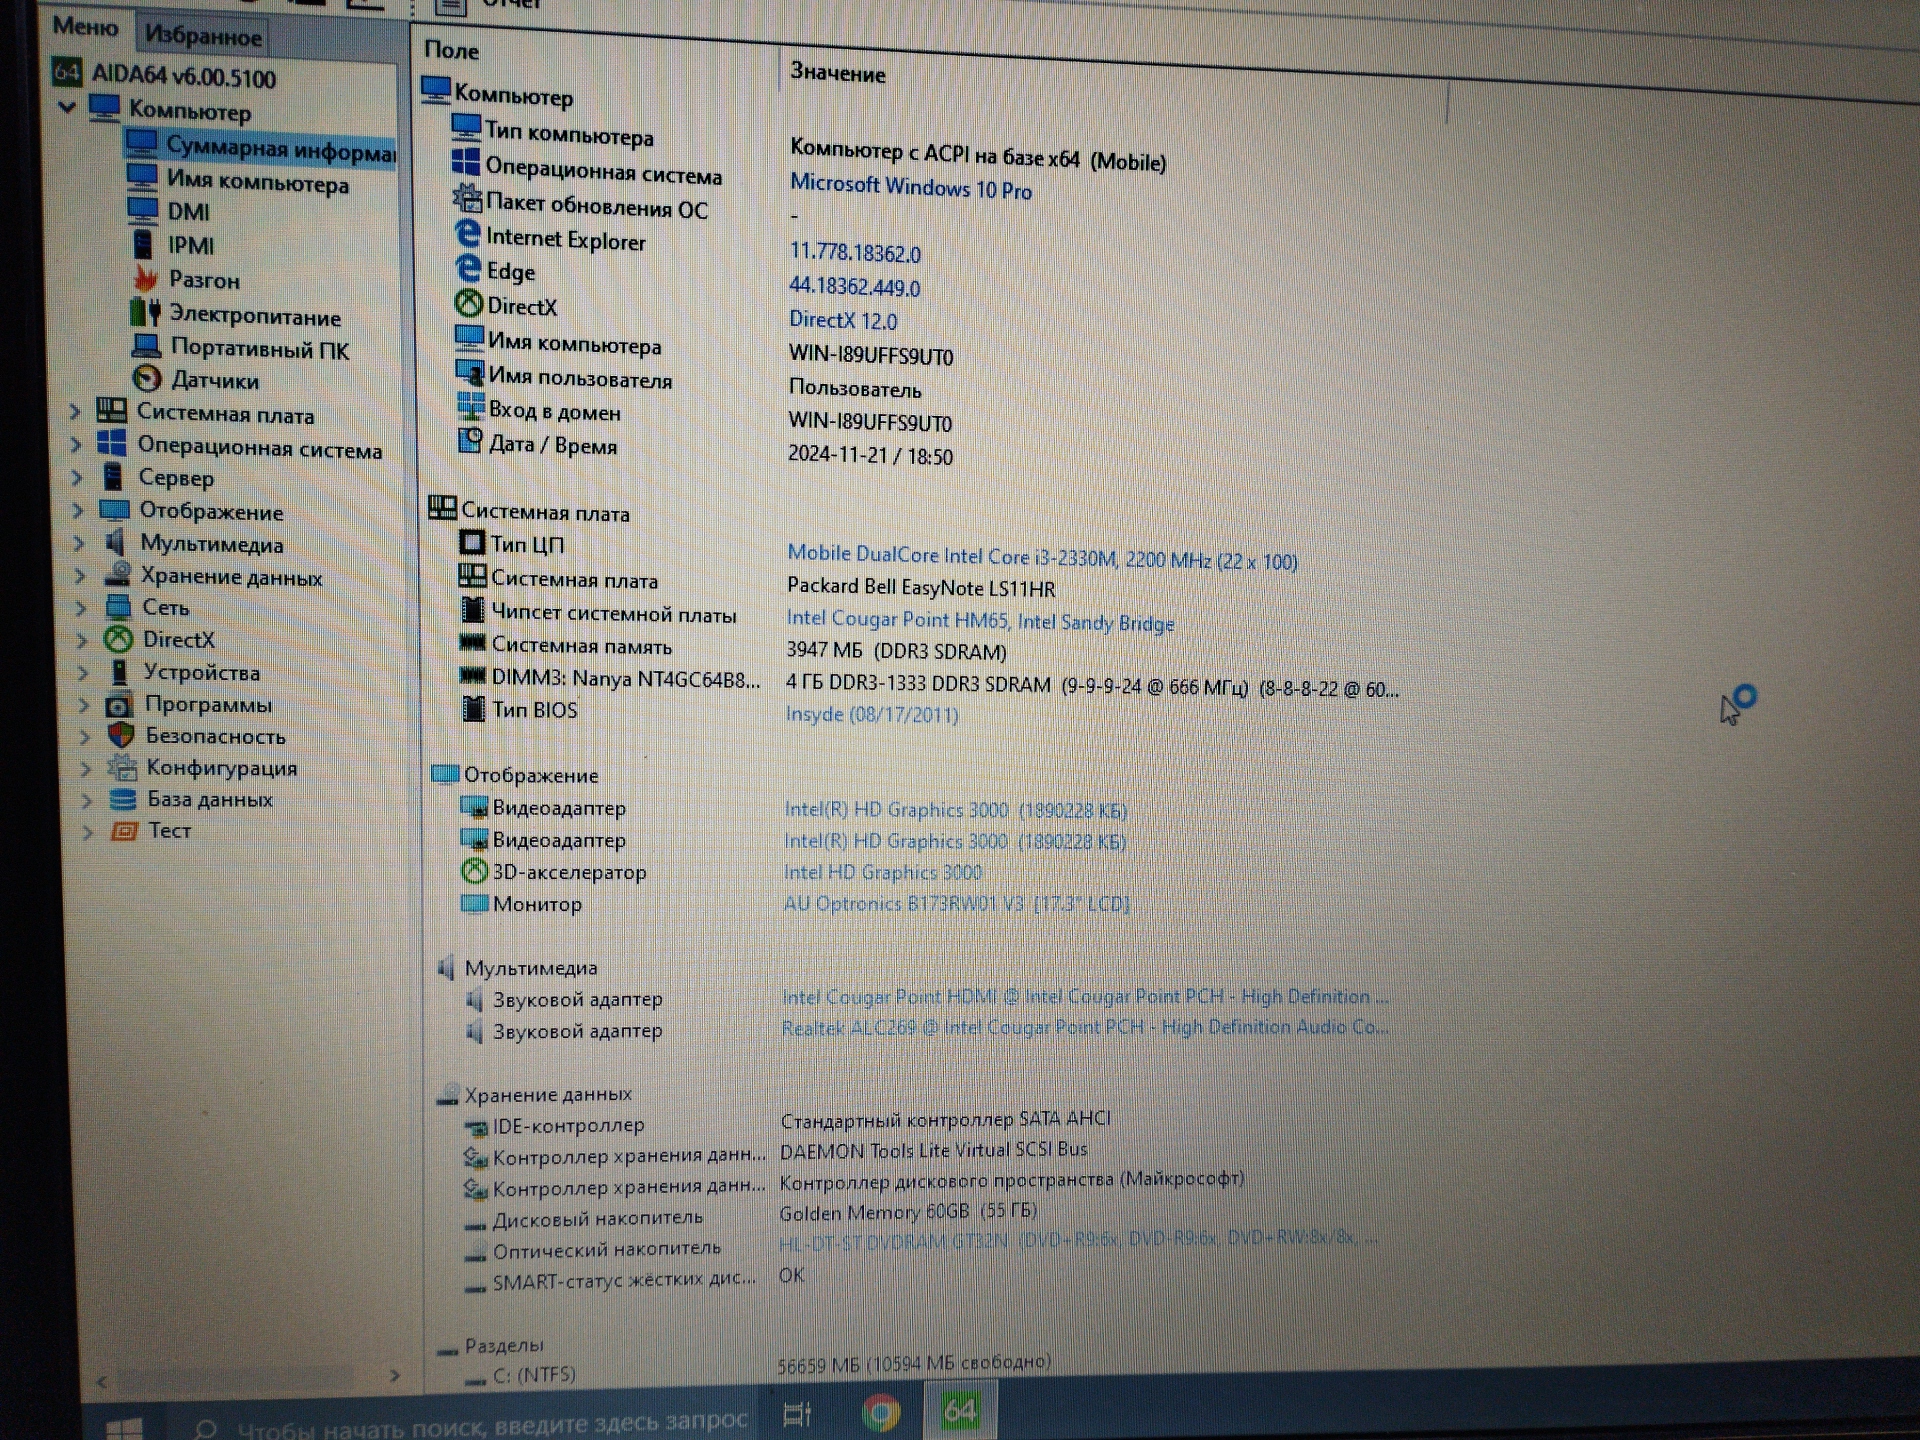Click the Операционная система Windows icon in list
The height and width of the screenshot is (1440, 1920).
tap(465, 162)
